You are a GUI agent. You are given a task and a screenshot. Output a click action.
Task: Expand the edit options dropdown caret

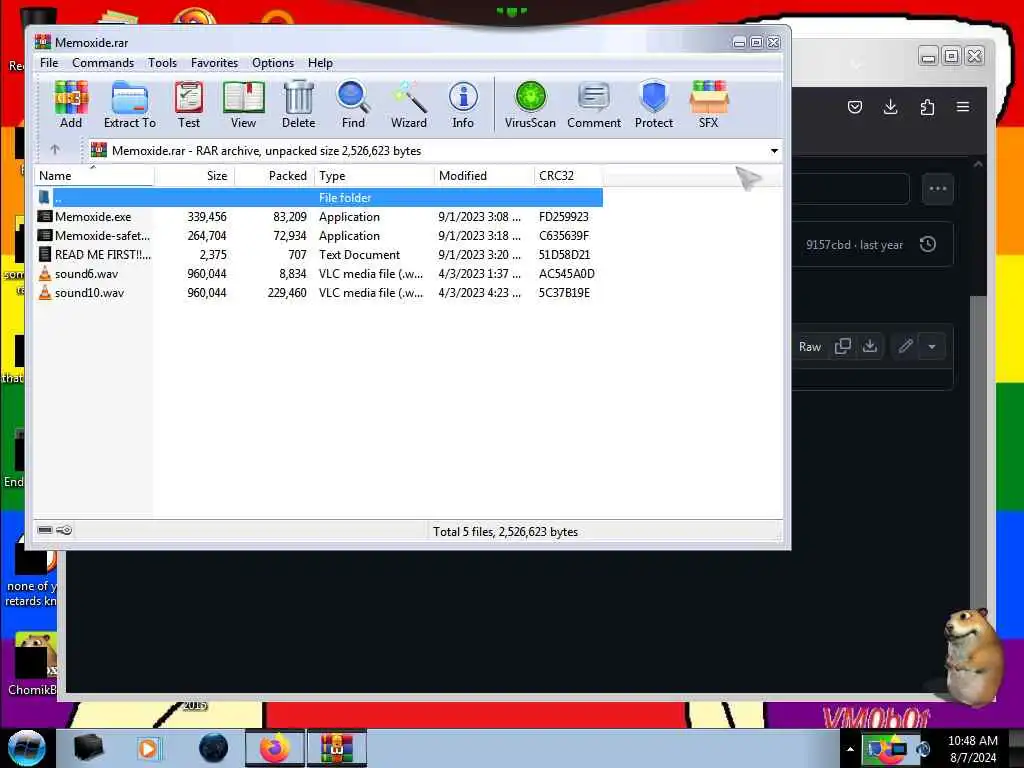point(932,347)
